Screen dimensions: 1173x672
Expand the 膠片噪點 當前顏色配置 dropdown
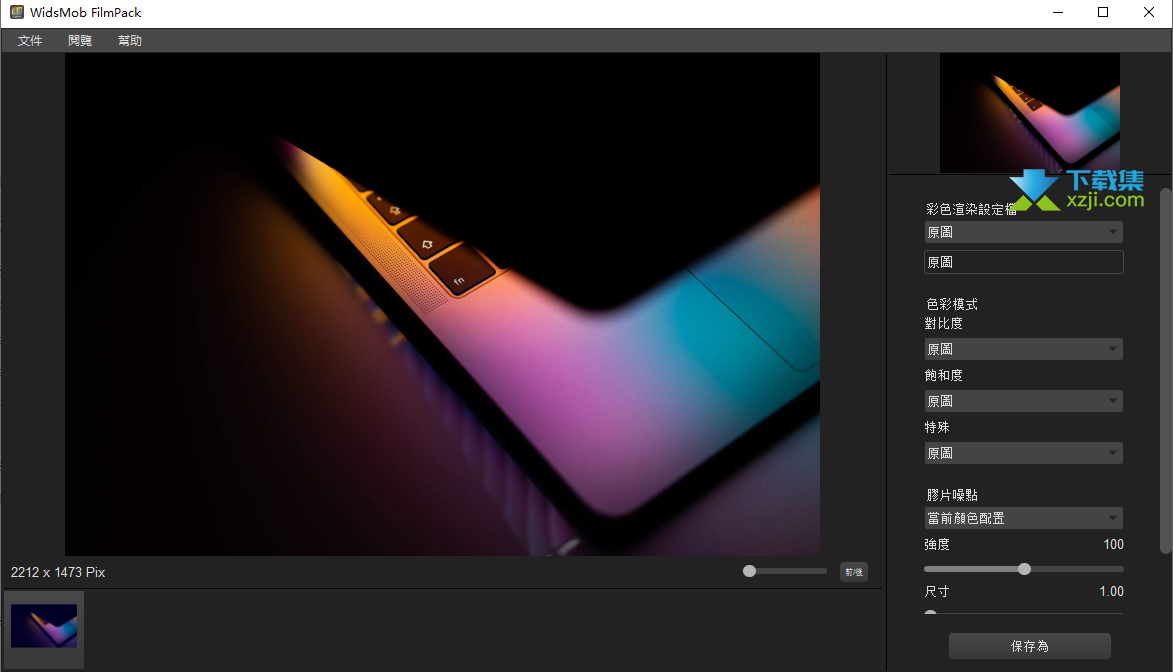point(1023,518)
